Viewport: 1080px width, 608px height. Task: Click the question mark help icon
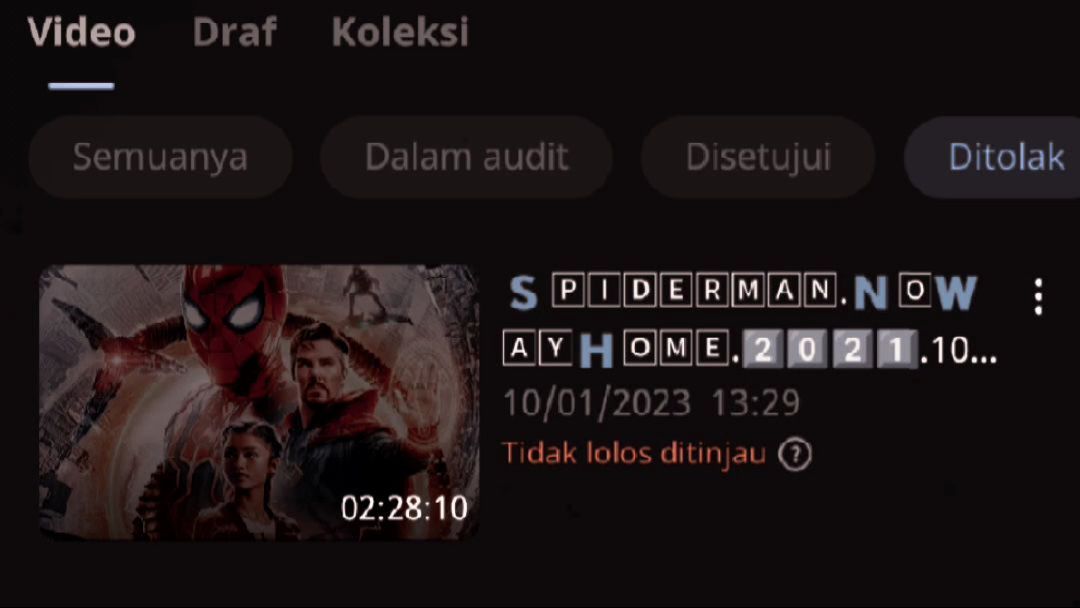(x=795, y=454)
